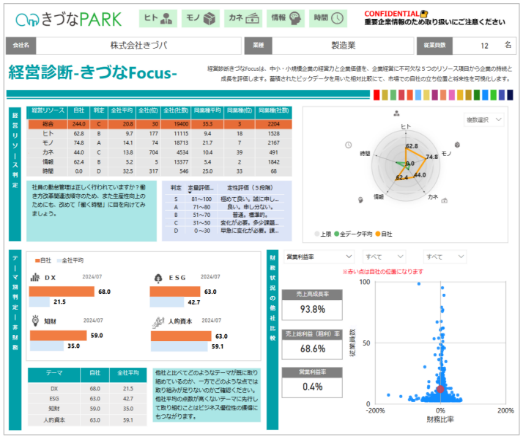Click the CONFIDENTIAL lock icon
Viewport: 523px width, 440px height.
pyautogui.click(x=424, y=14)
